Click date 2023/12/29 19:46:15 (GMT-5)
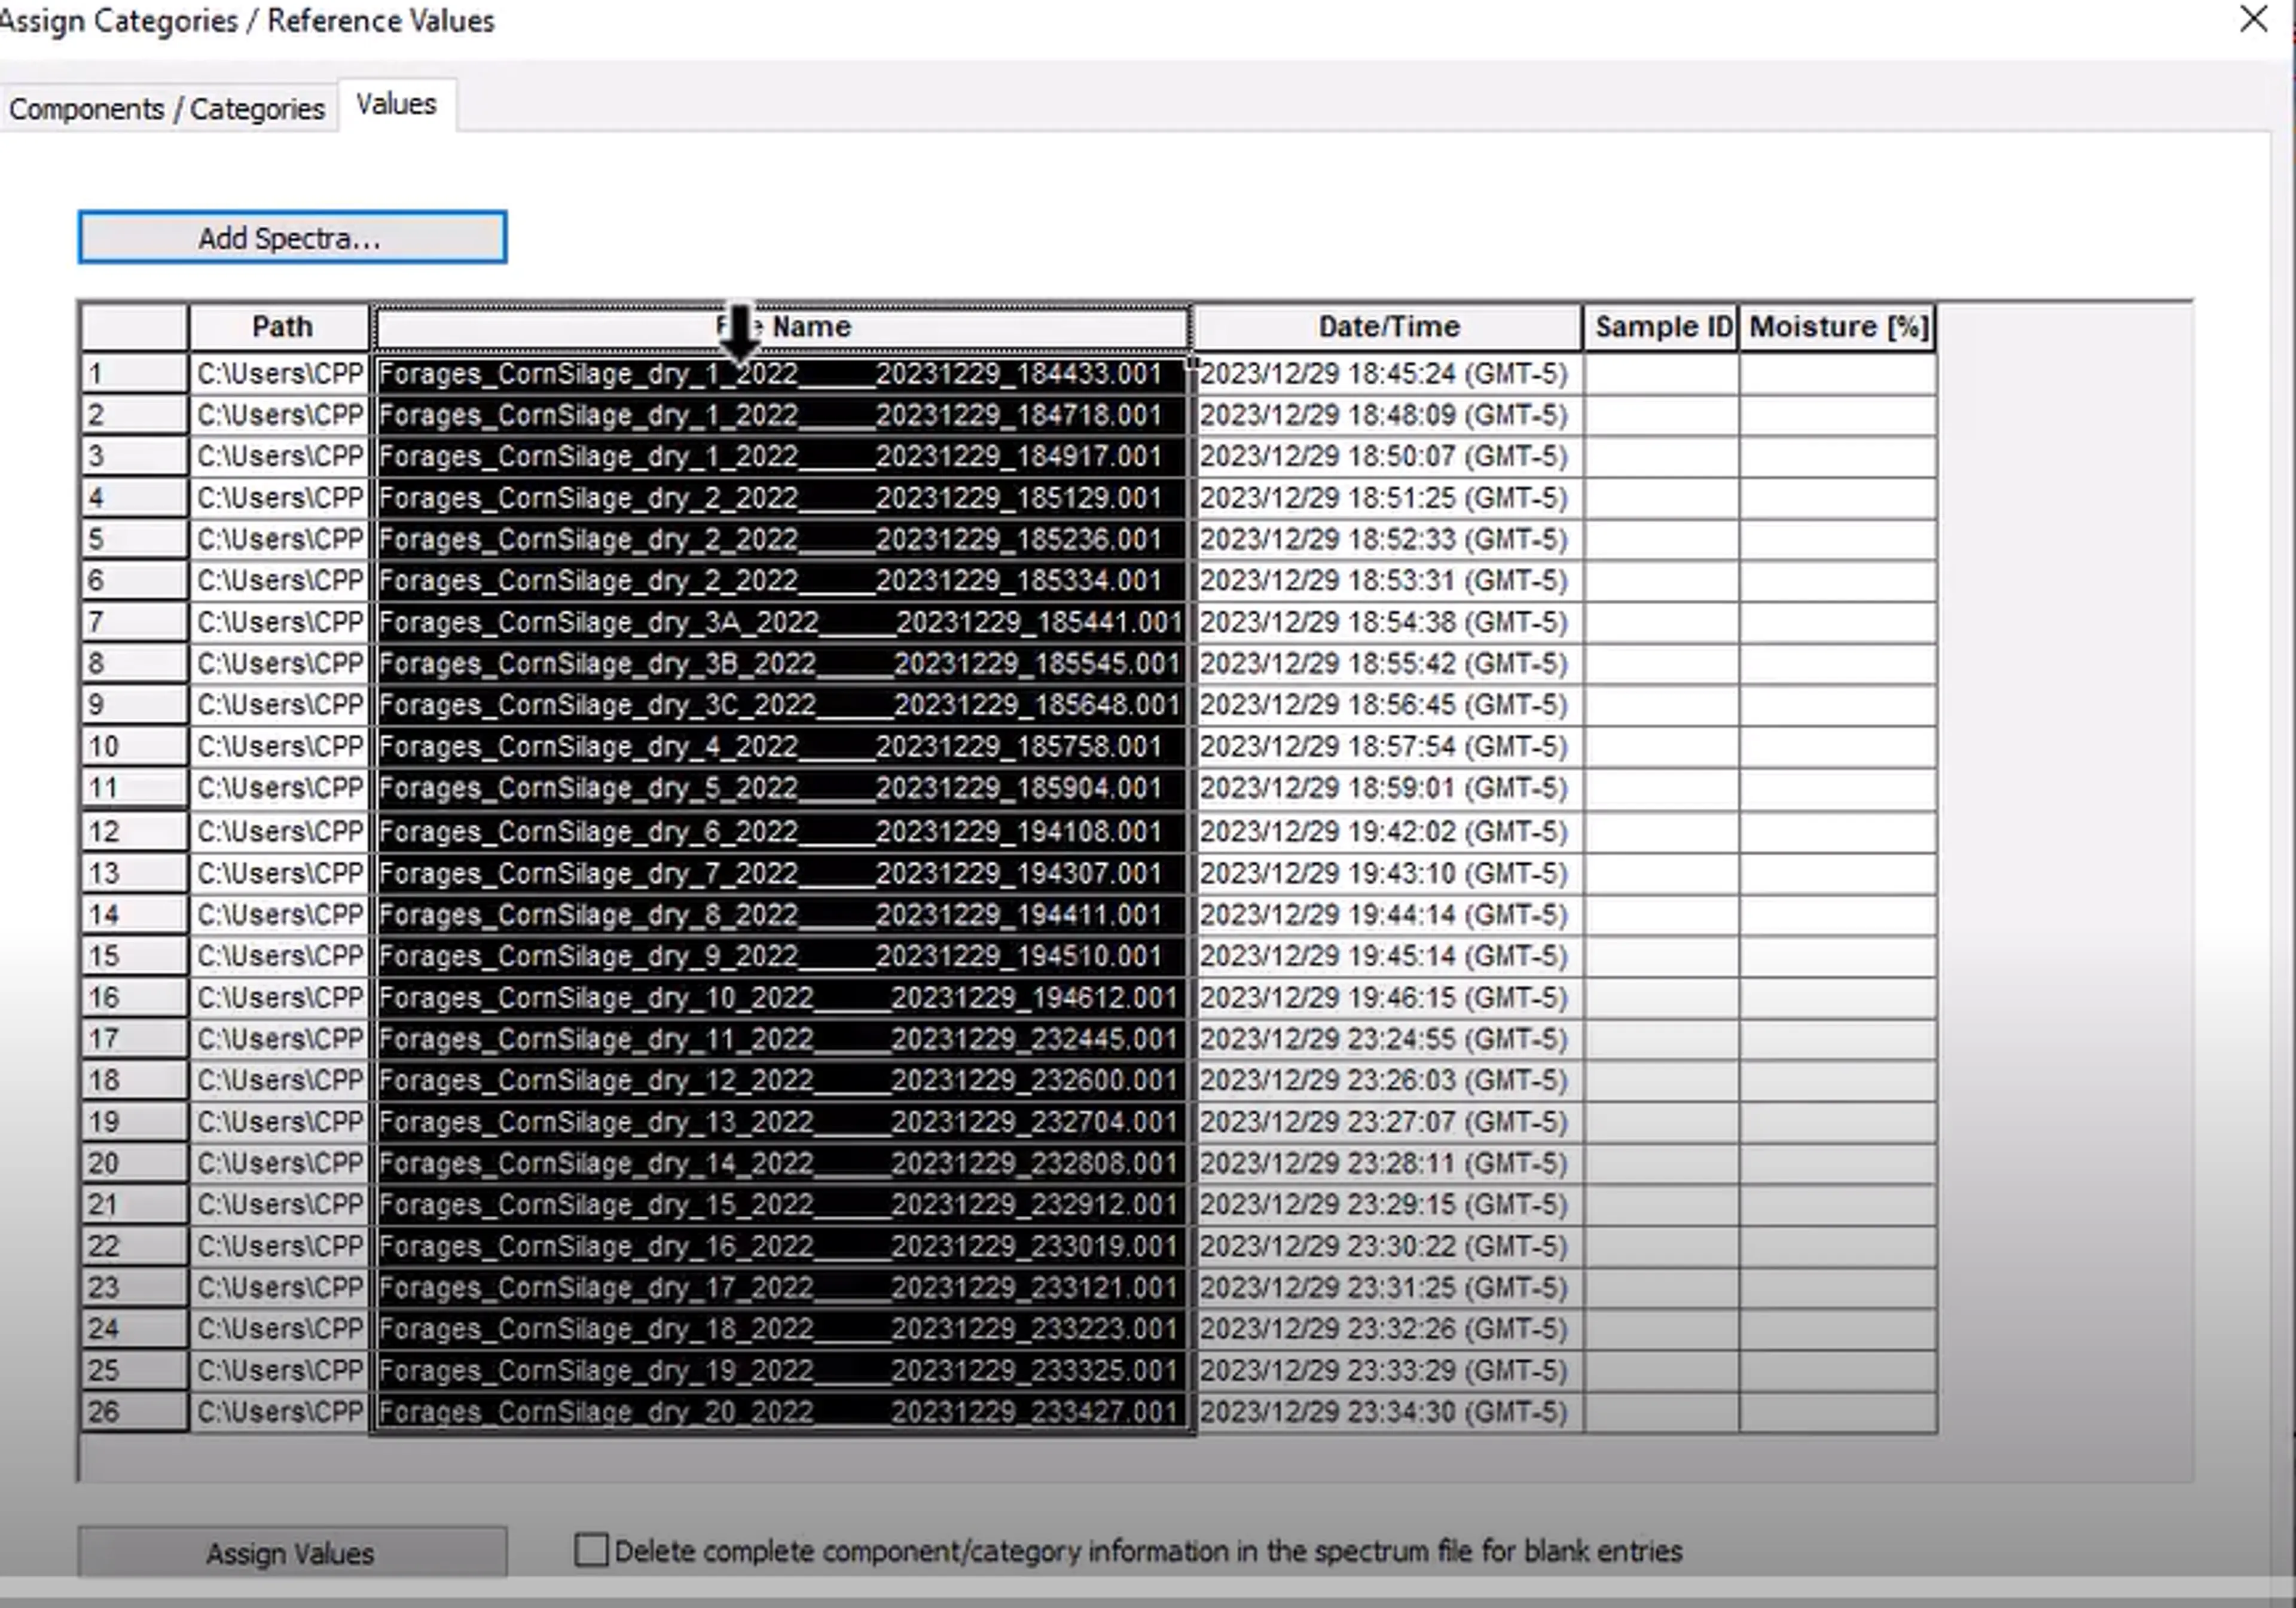The image size is (2296, 1608). coord(1388,998)
